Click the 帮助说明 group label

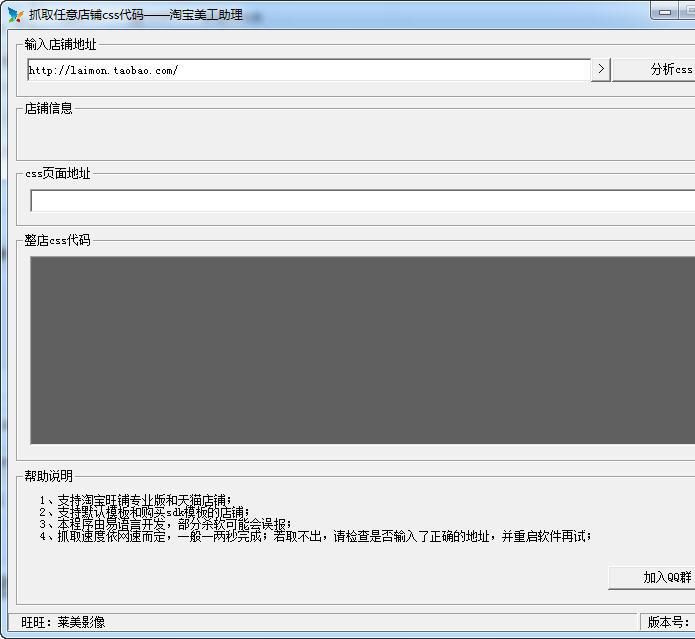49,476
